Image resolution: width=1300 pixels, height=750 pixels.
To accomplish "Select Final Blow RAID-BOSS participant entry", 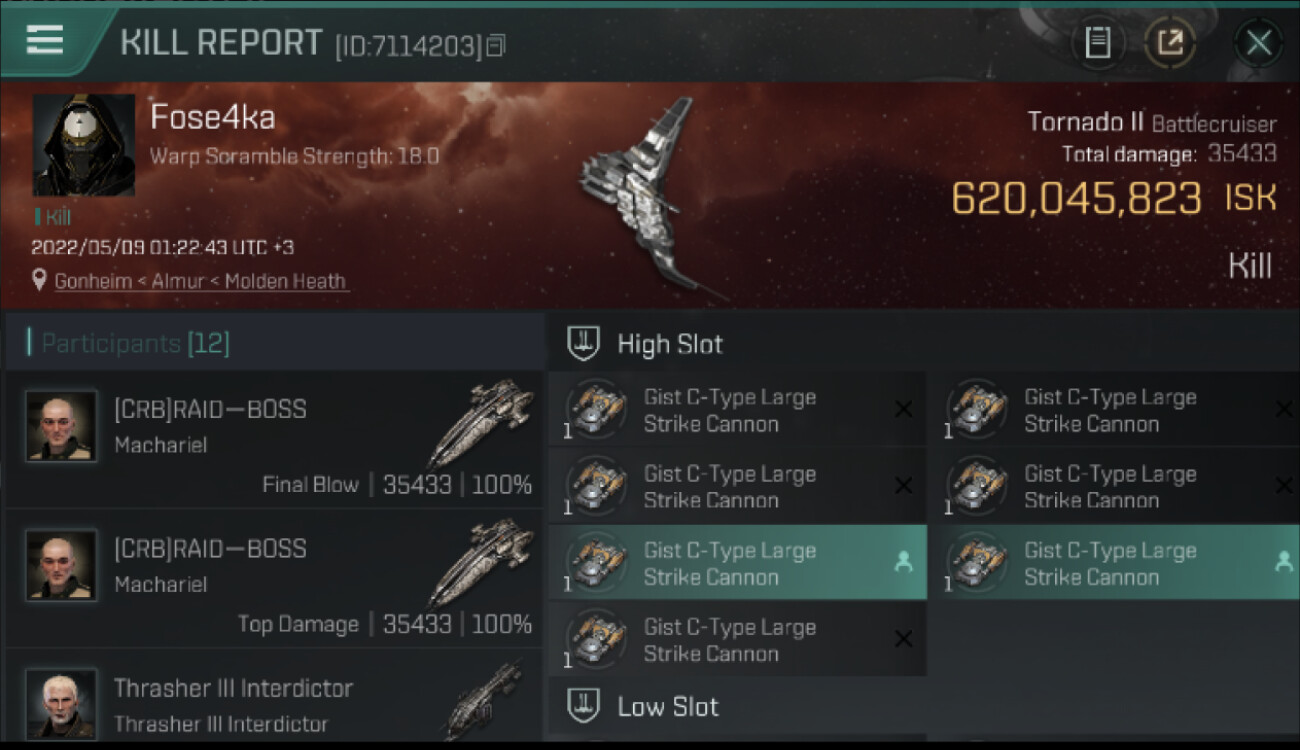I will 273,440.
